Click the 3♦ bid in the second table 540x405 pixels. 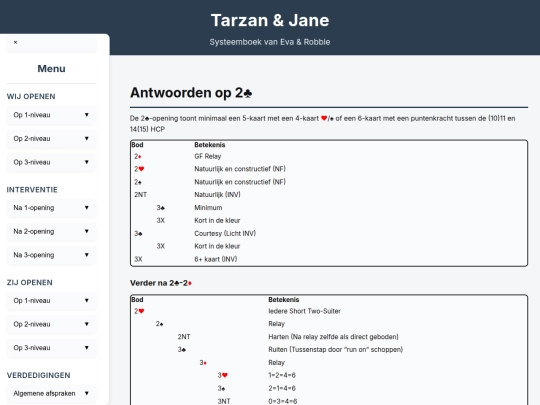(x=203, y=363)
